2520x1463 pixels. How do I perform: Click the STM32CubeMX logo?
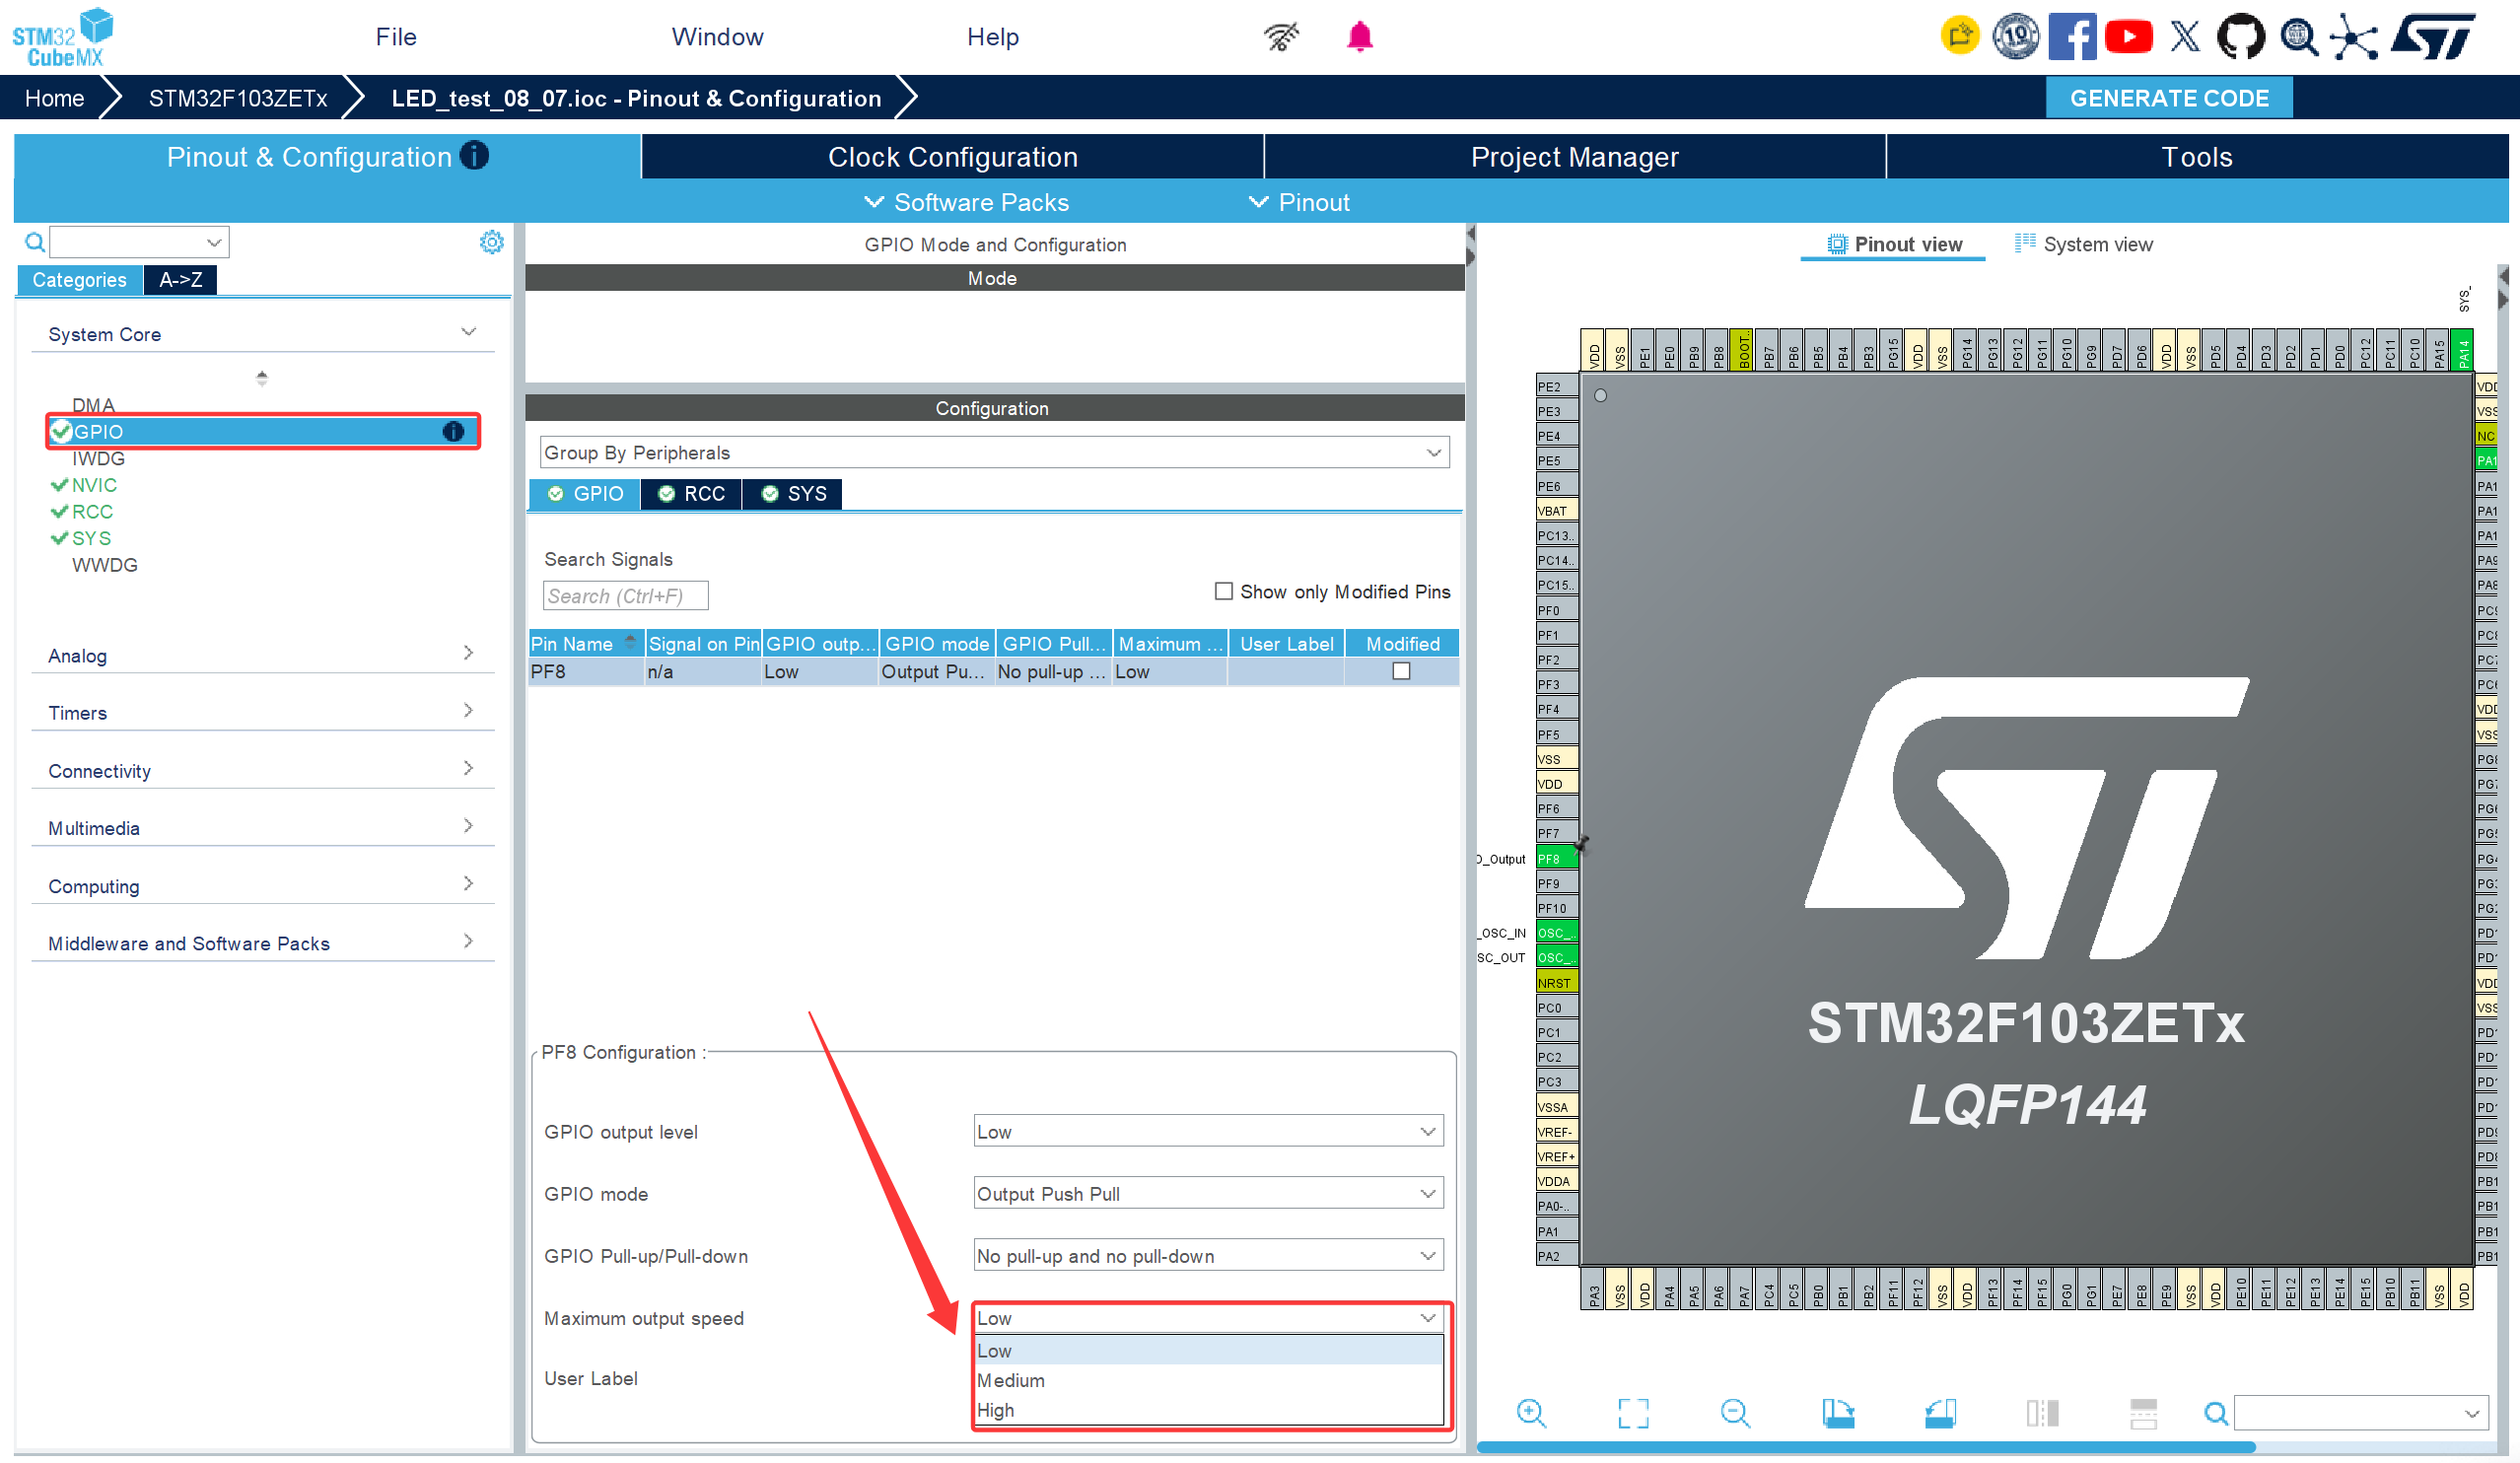pyautogui.click(x=62, y=37)
